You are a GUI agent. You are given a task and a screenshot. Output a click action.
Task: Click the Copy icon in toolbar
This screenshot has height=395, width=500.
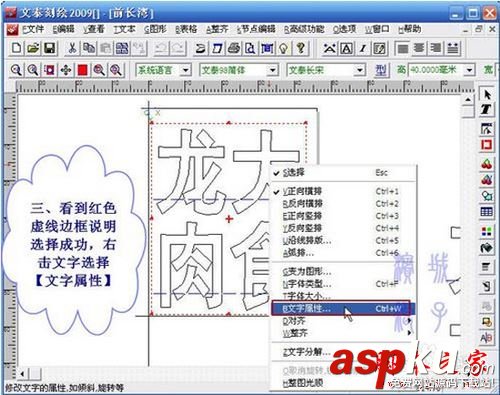point(89,49)
